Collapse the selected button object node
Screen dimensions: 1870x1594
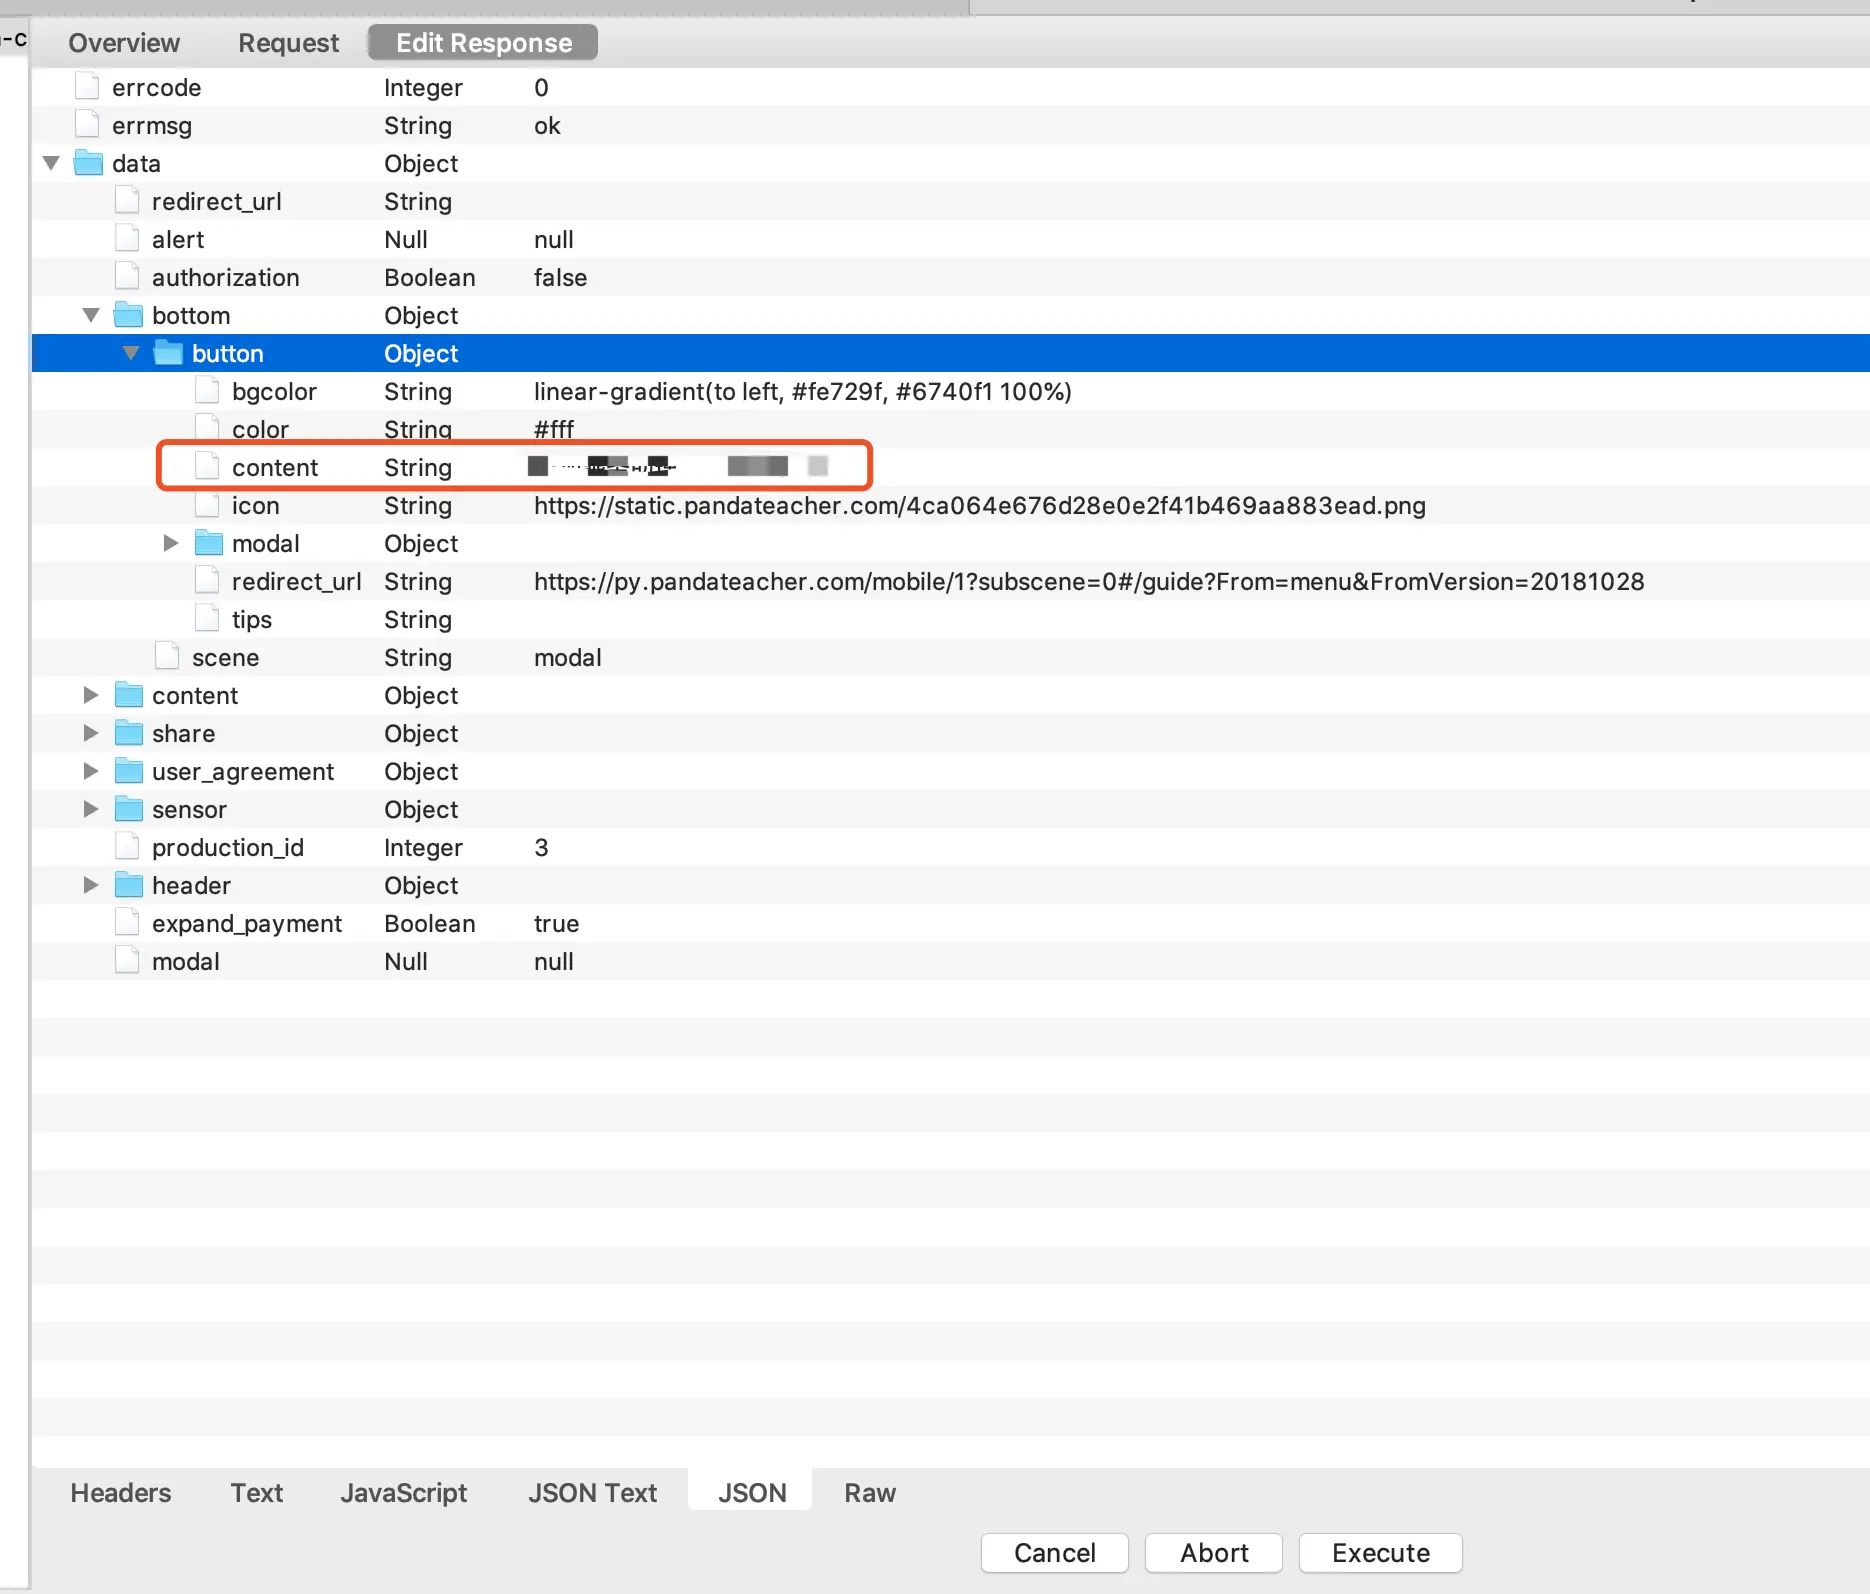(x=131, y=353)
